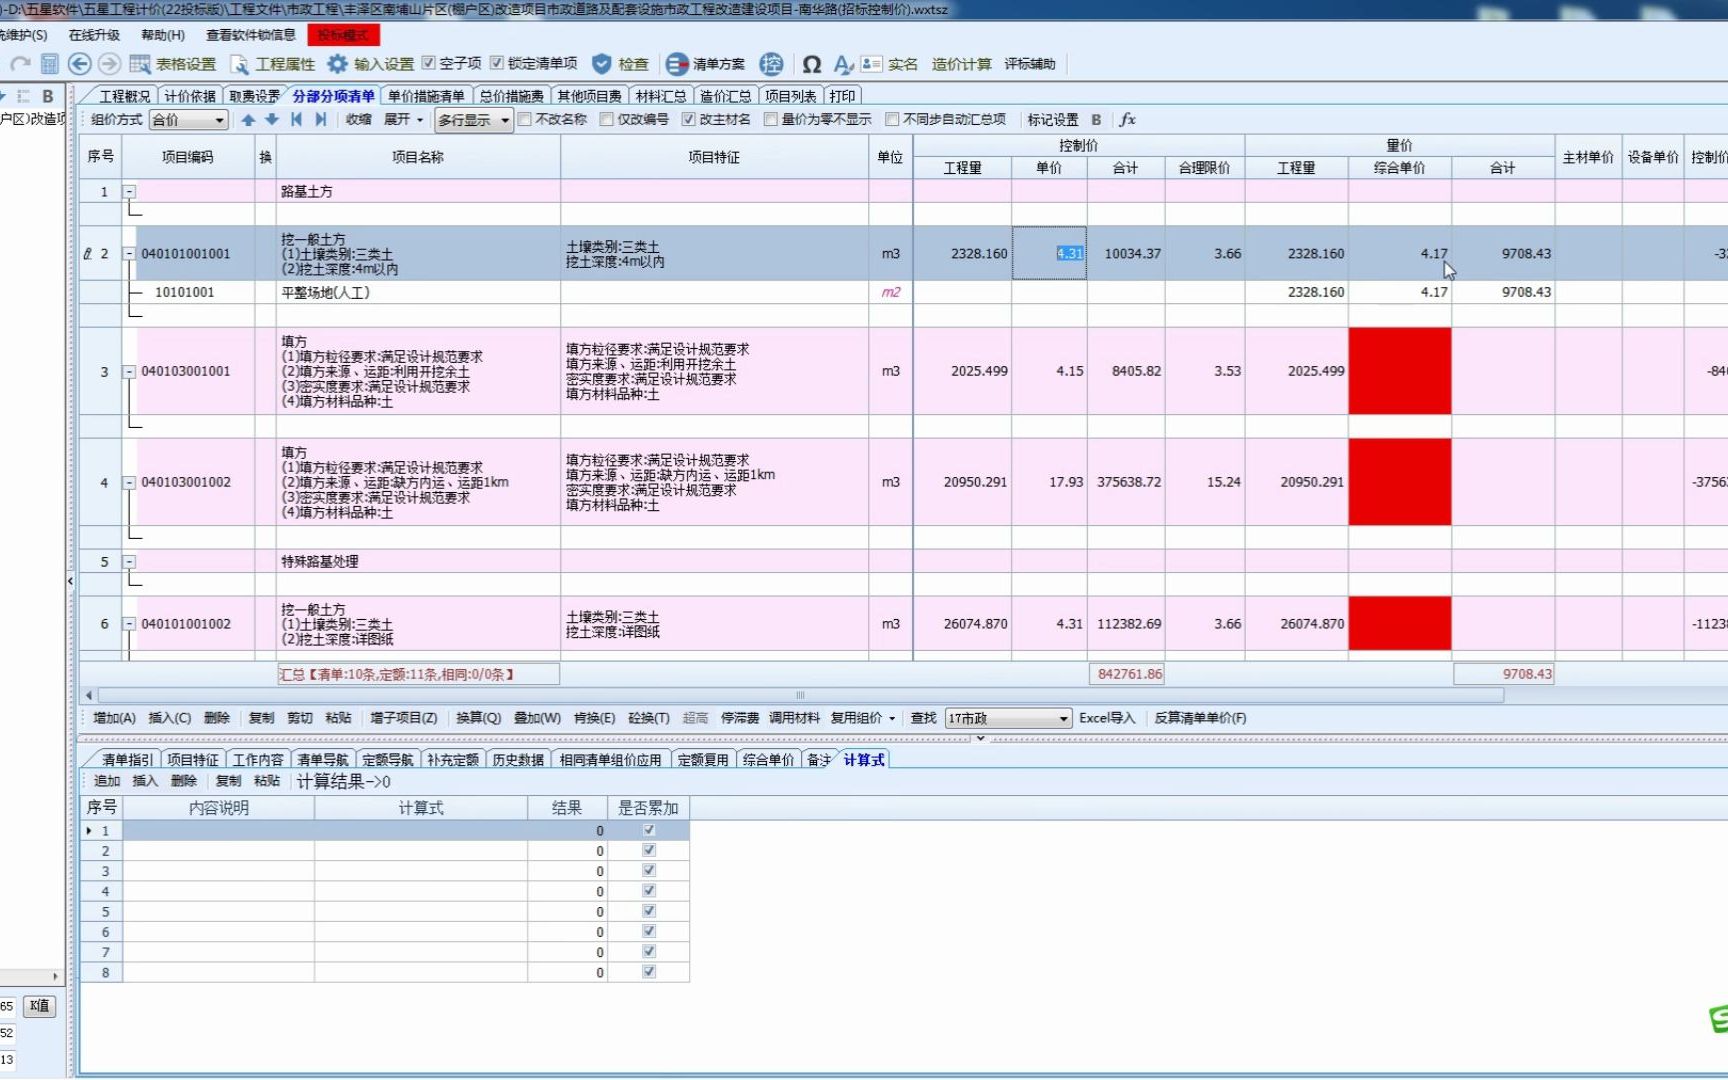Click 换算(Q) button

click(478, 718)
